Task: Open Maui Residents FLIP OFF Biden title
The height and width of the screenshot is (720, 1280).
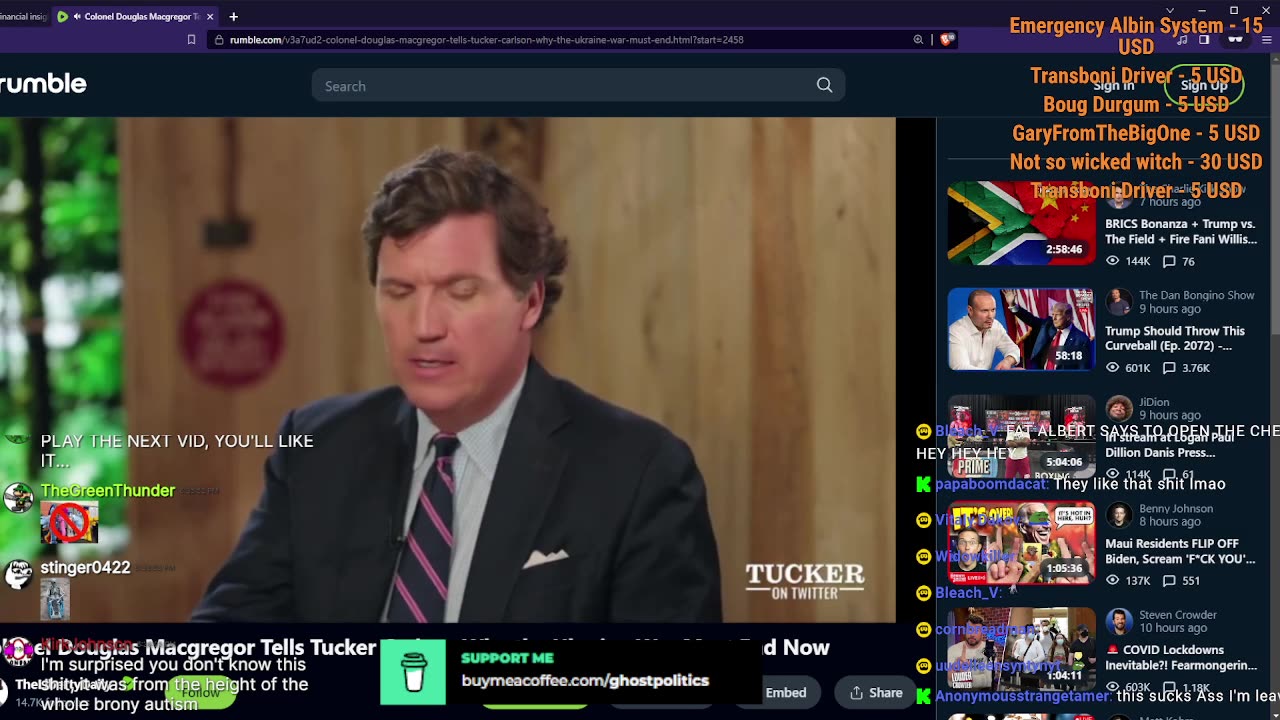Action: (x=1180, y=551)
